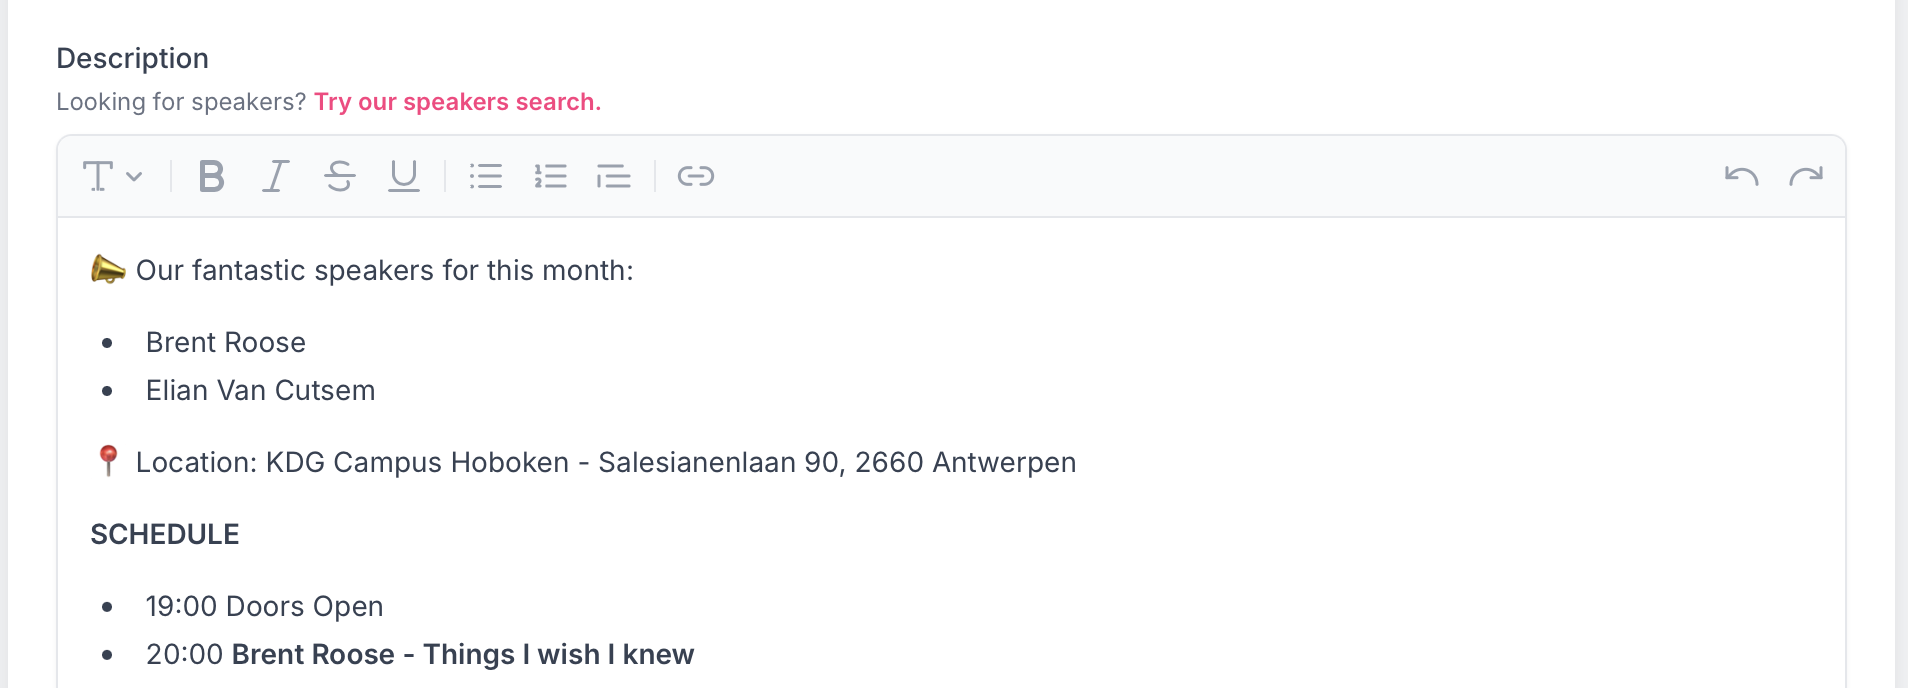This screenshot has height=688, width=1908.
Task: Click the indent list icon
Action: pos(614,177)
